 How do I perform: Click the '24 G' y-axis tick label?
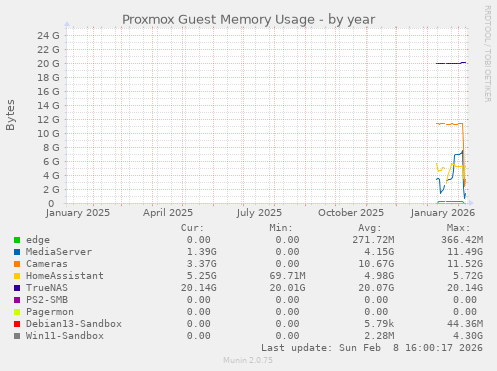coord(48,35)
